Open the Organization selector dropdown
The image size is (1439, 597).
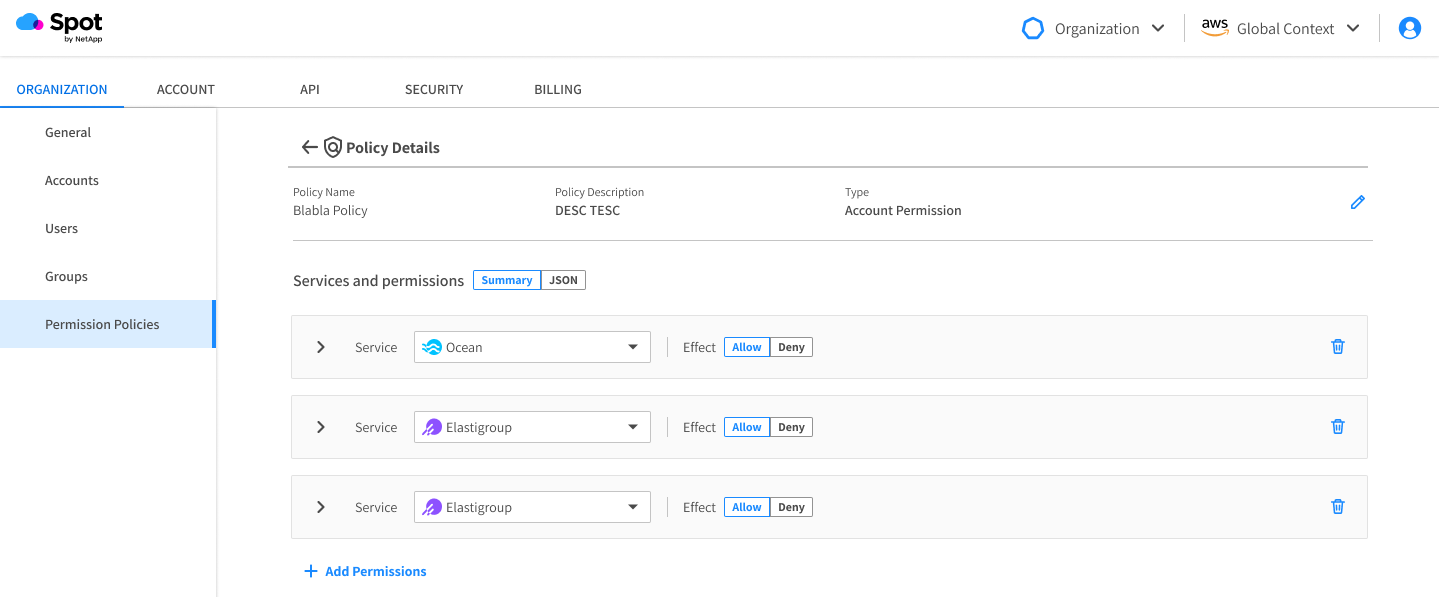pos(1093,28)
